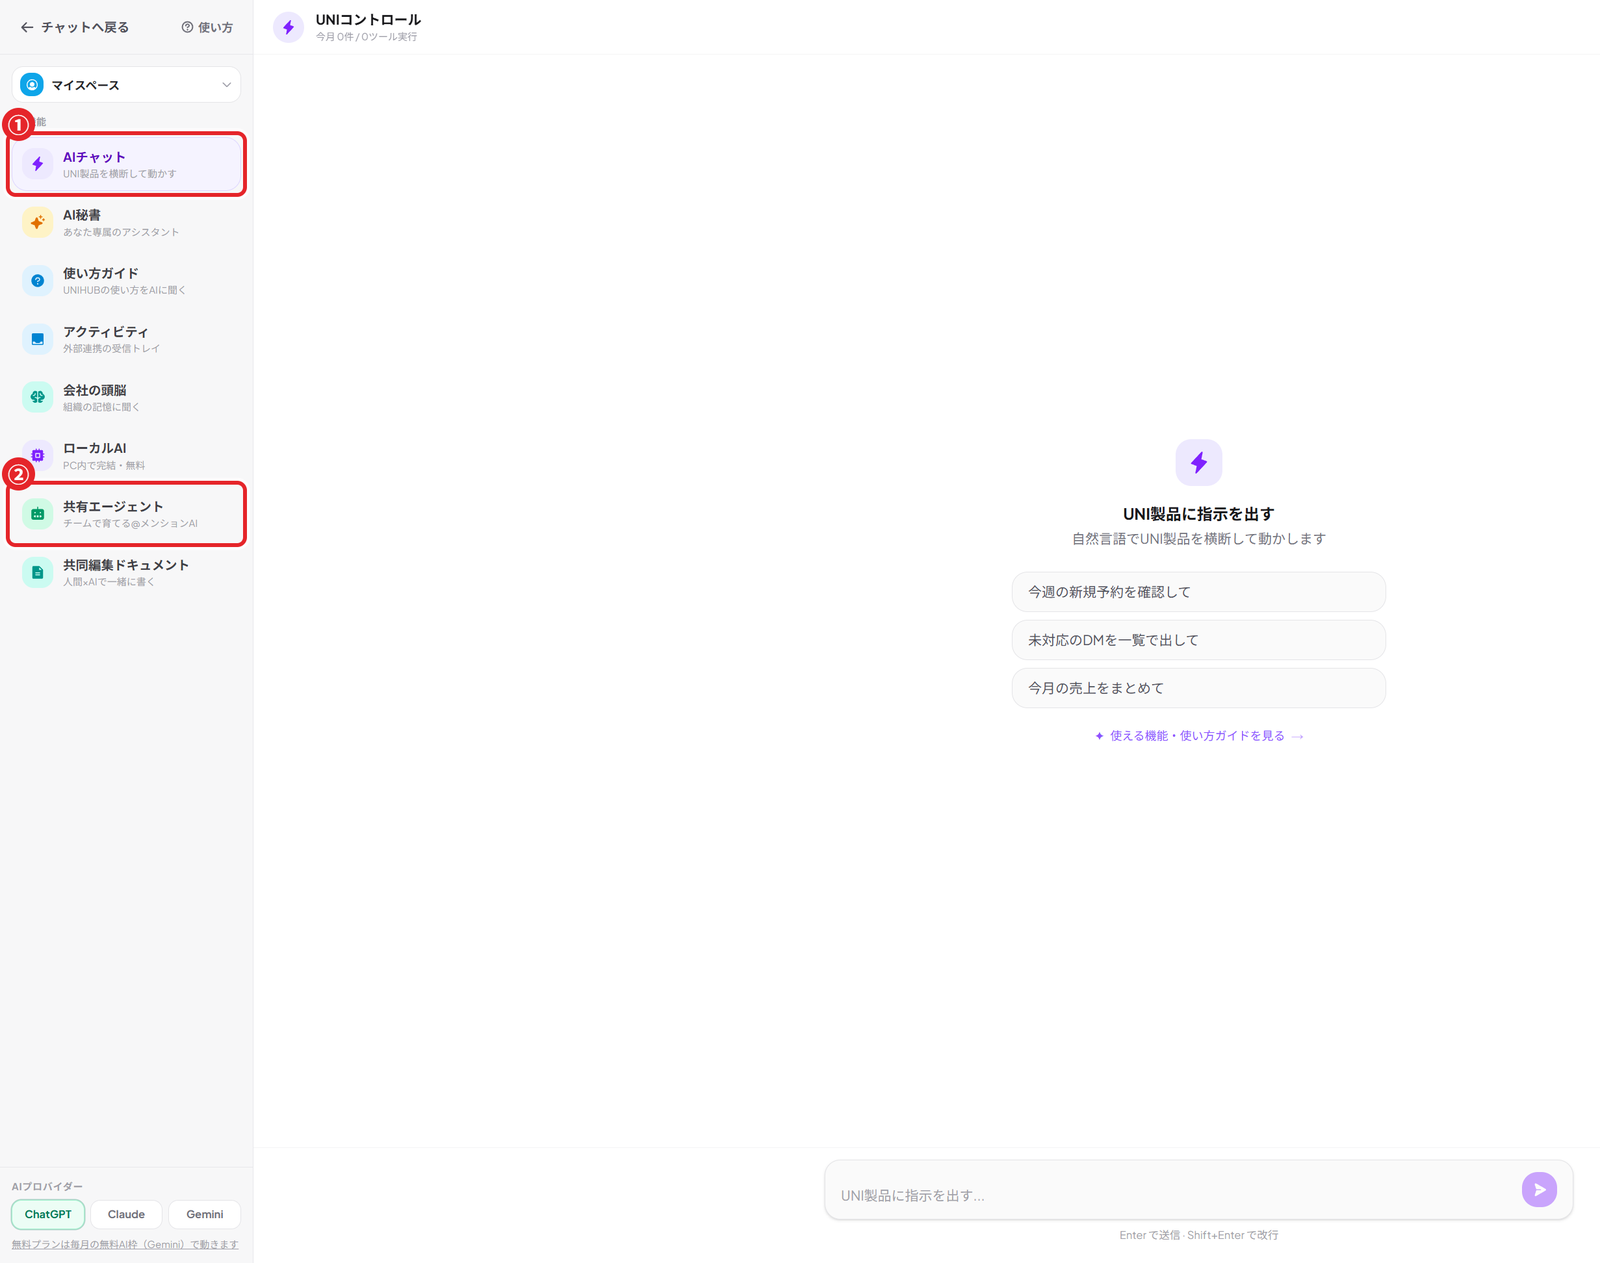Click the 共同編集ドキュメント document icon

pyautogui.click(x=37, y=572)
